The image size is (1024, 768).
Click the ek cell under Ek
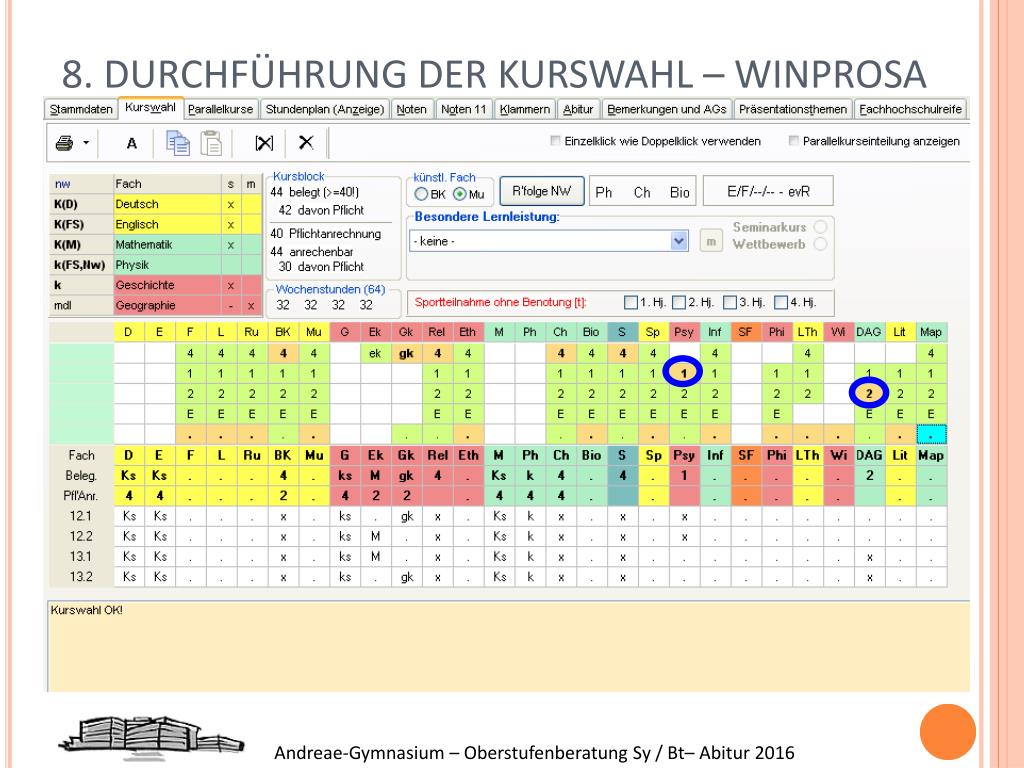point(375,353)
